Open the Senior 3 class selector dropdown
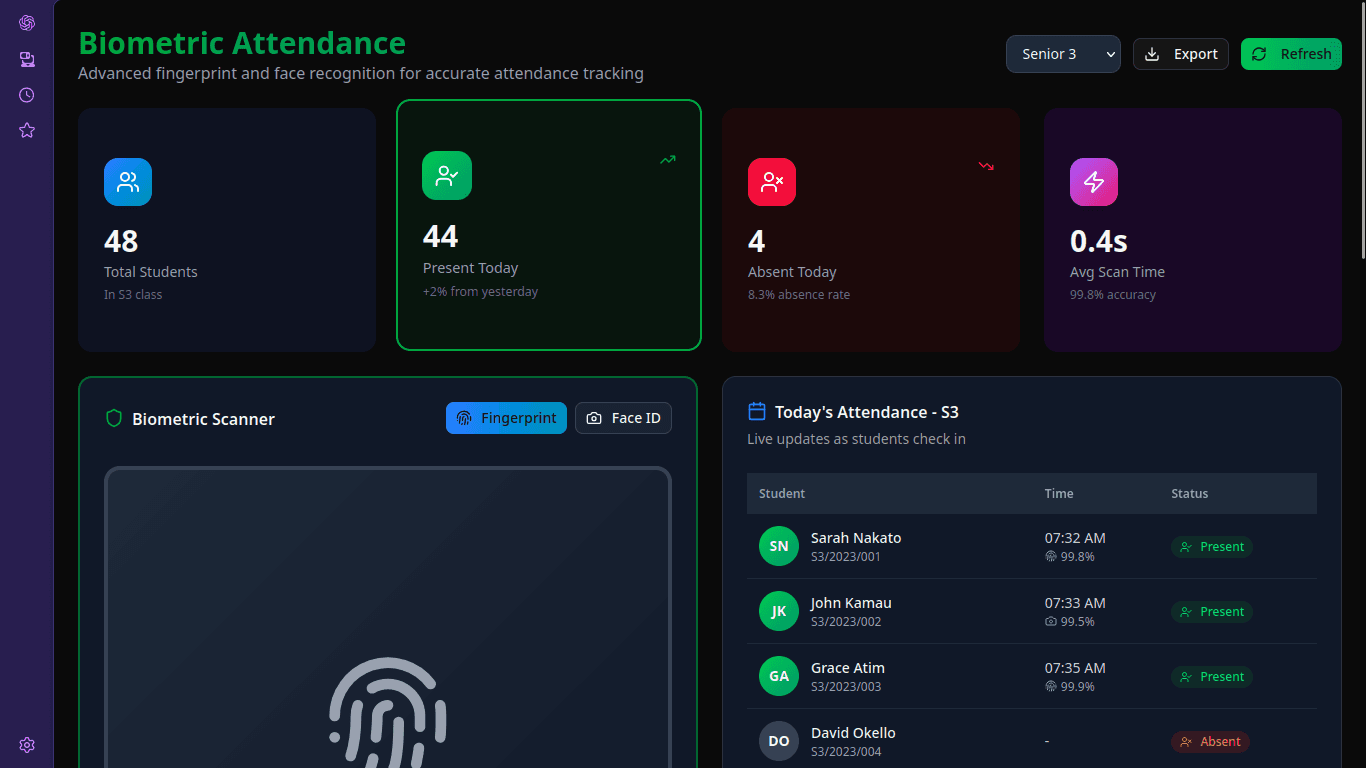Viewport: 1366px width, 768px height. point(1063,54)
